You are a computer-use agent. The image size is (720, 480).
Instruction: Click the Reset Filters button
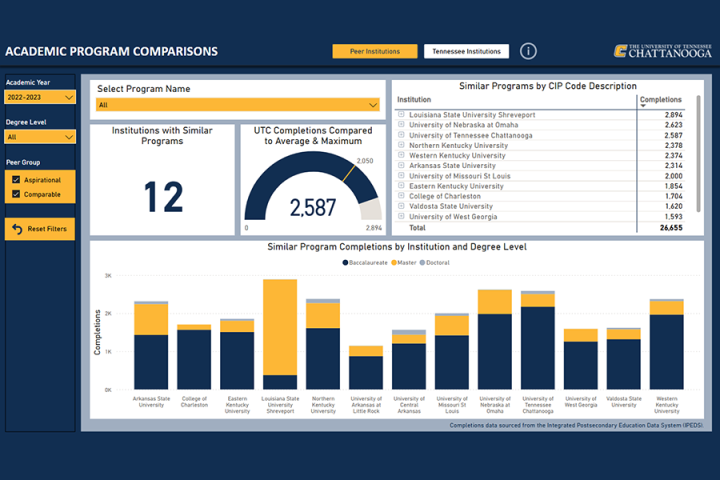pyautogui.click(x=40, y=229)
